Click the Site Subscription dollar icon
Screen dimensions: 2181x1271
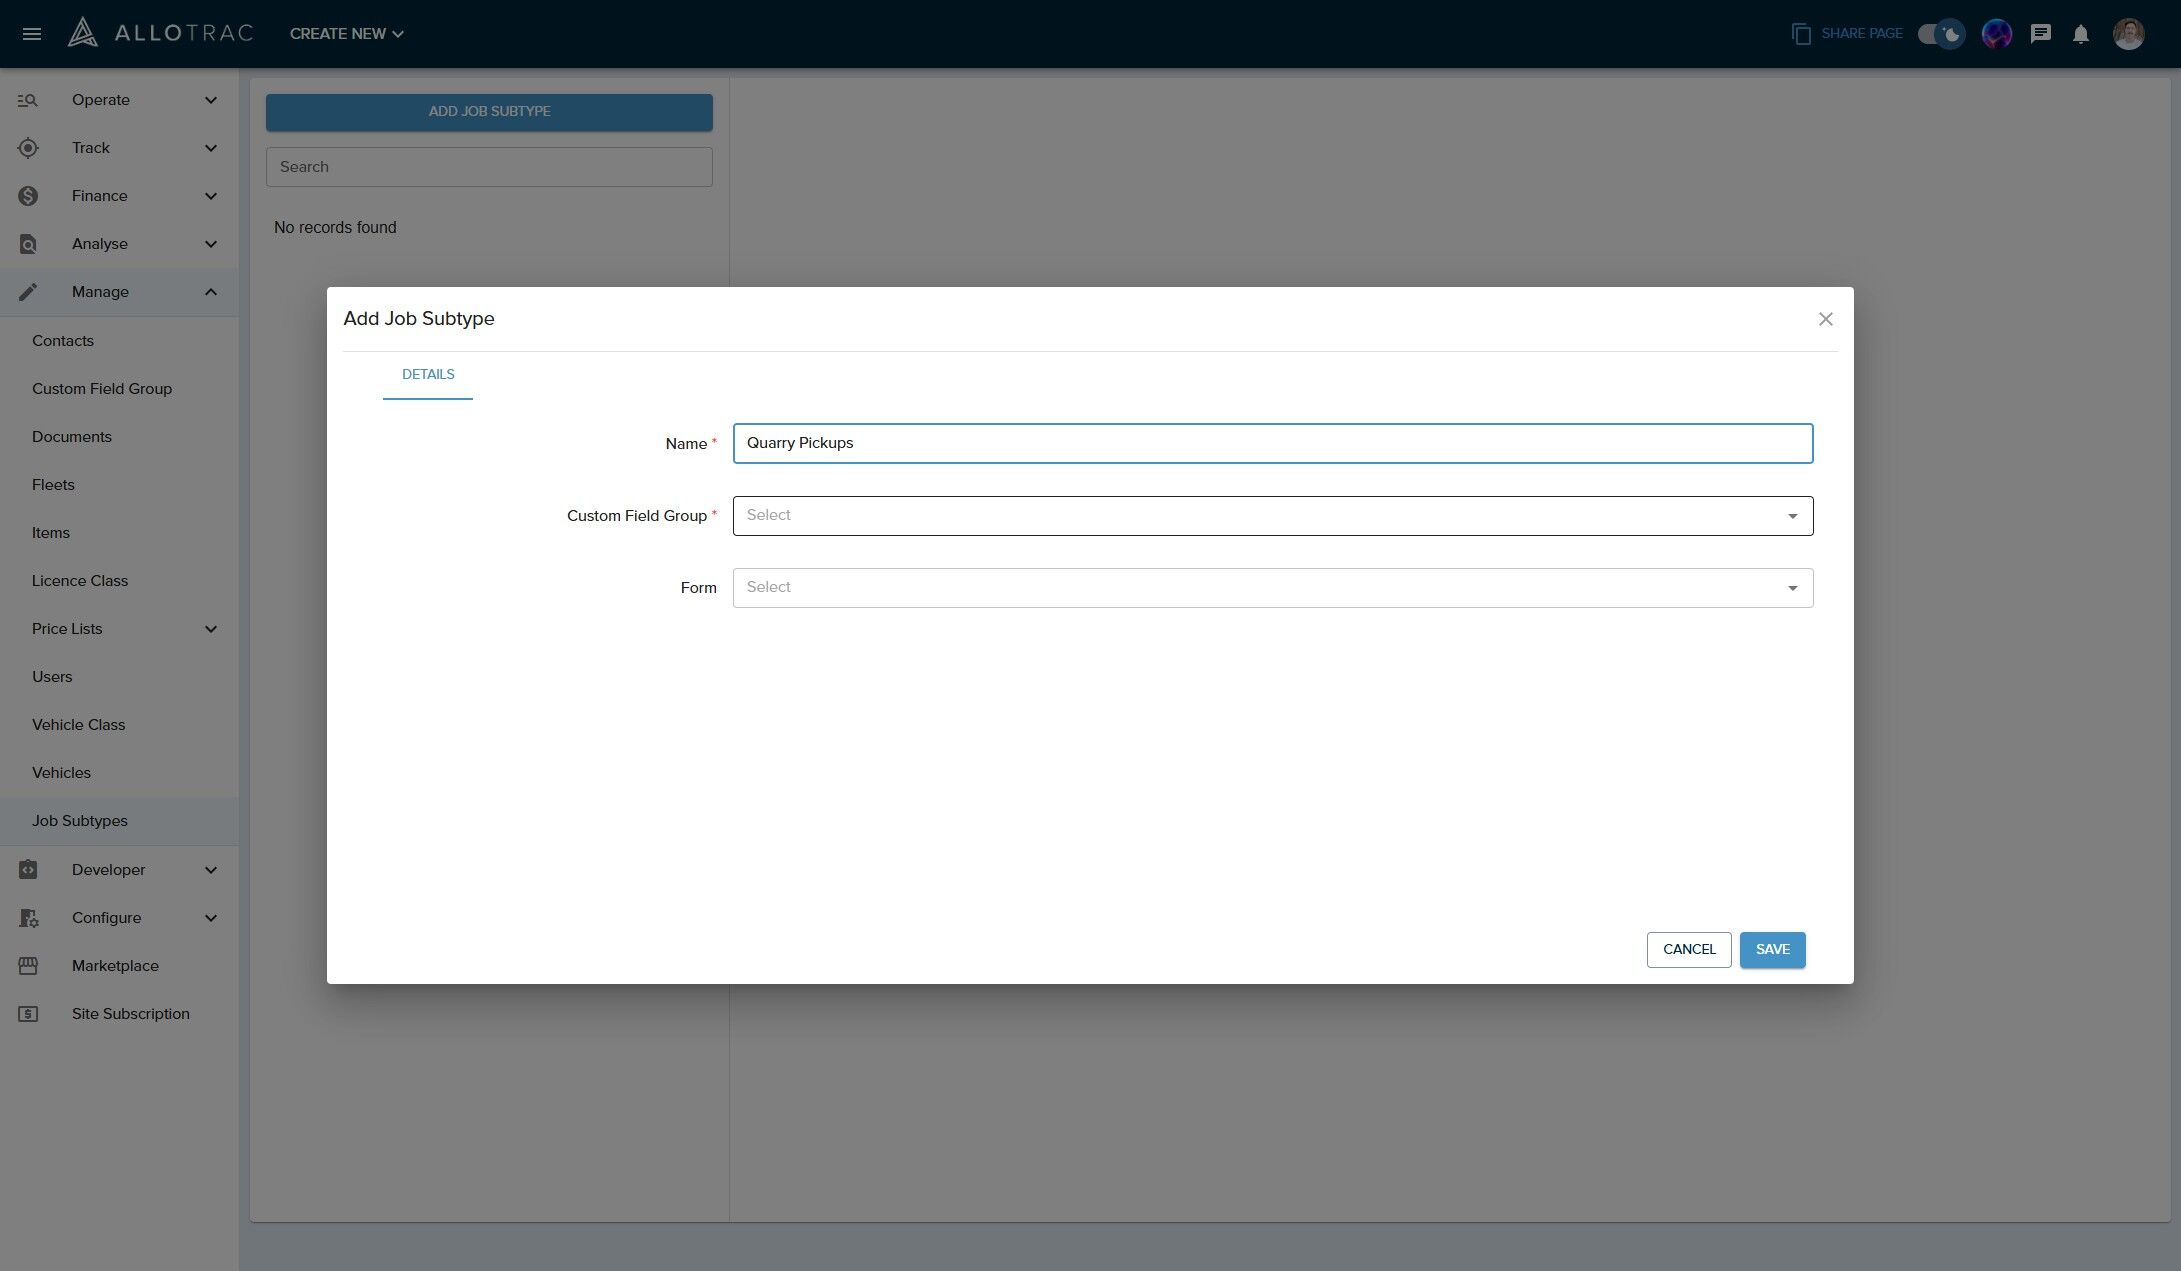(28, 1014)
